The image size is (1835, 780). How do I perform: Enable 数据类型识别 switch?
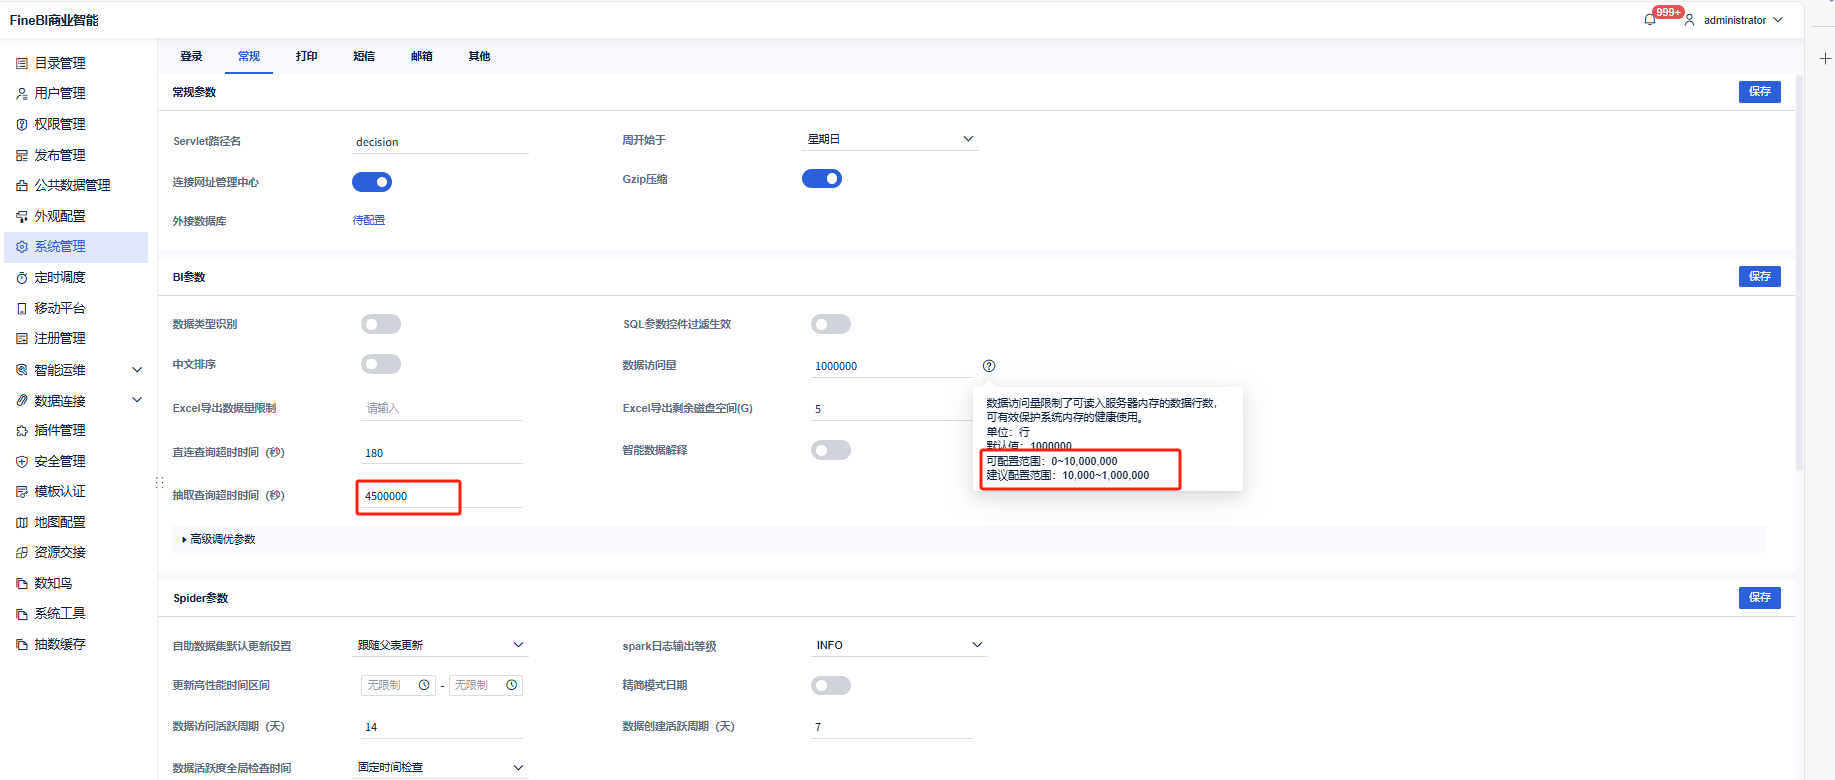pyautogui.click(x=381, y=324)
